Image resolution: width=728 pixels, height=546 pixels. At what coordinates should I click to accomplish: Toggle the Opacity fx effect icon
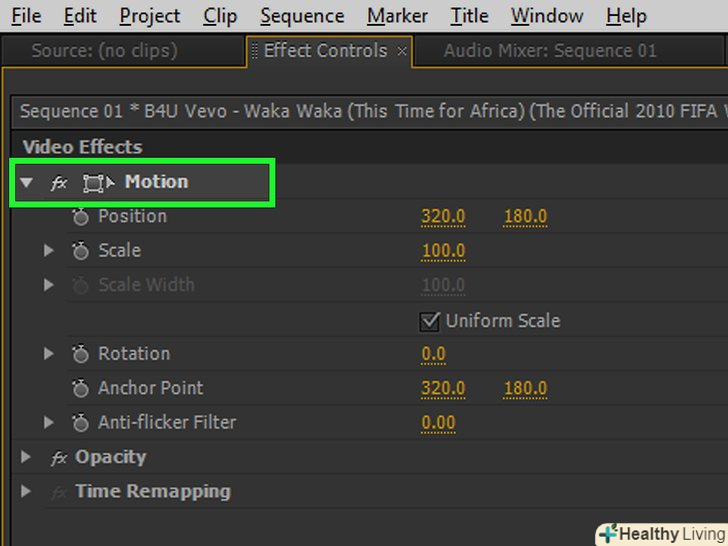pyautogui.click(x=59, y=458)
